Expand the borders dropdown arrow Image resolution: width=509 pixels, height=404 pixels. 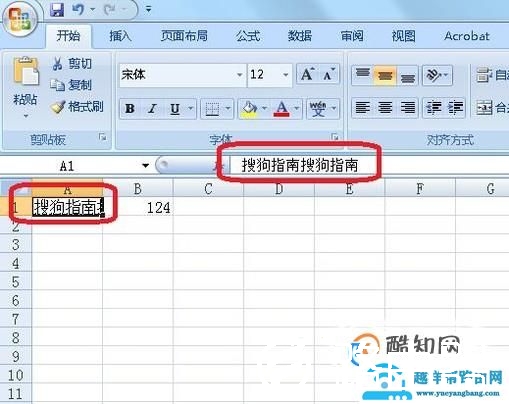click(x=228, y=109)
